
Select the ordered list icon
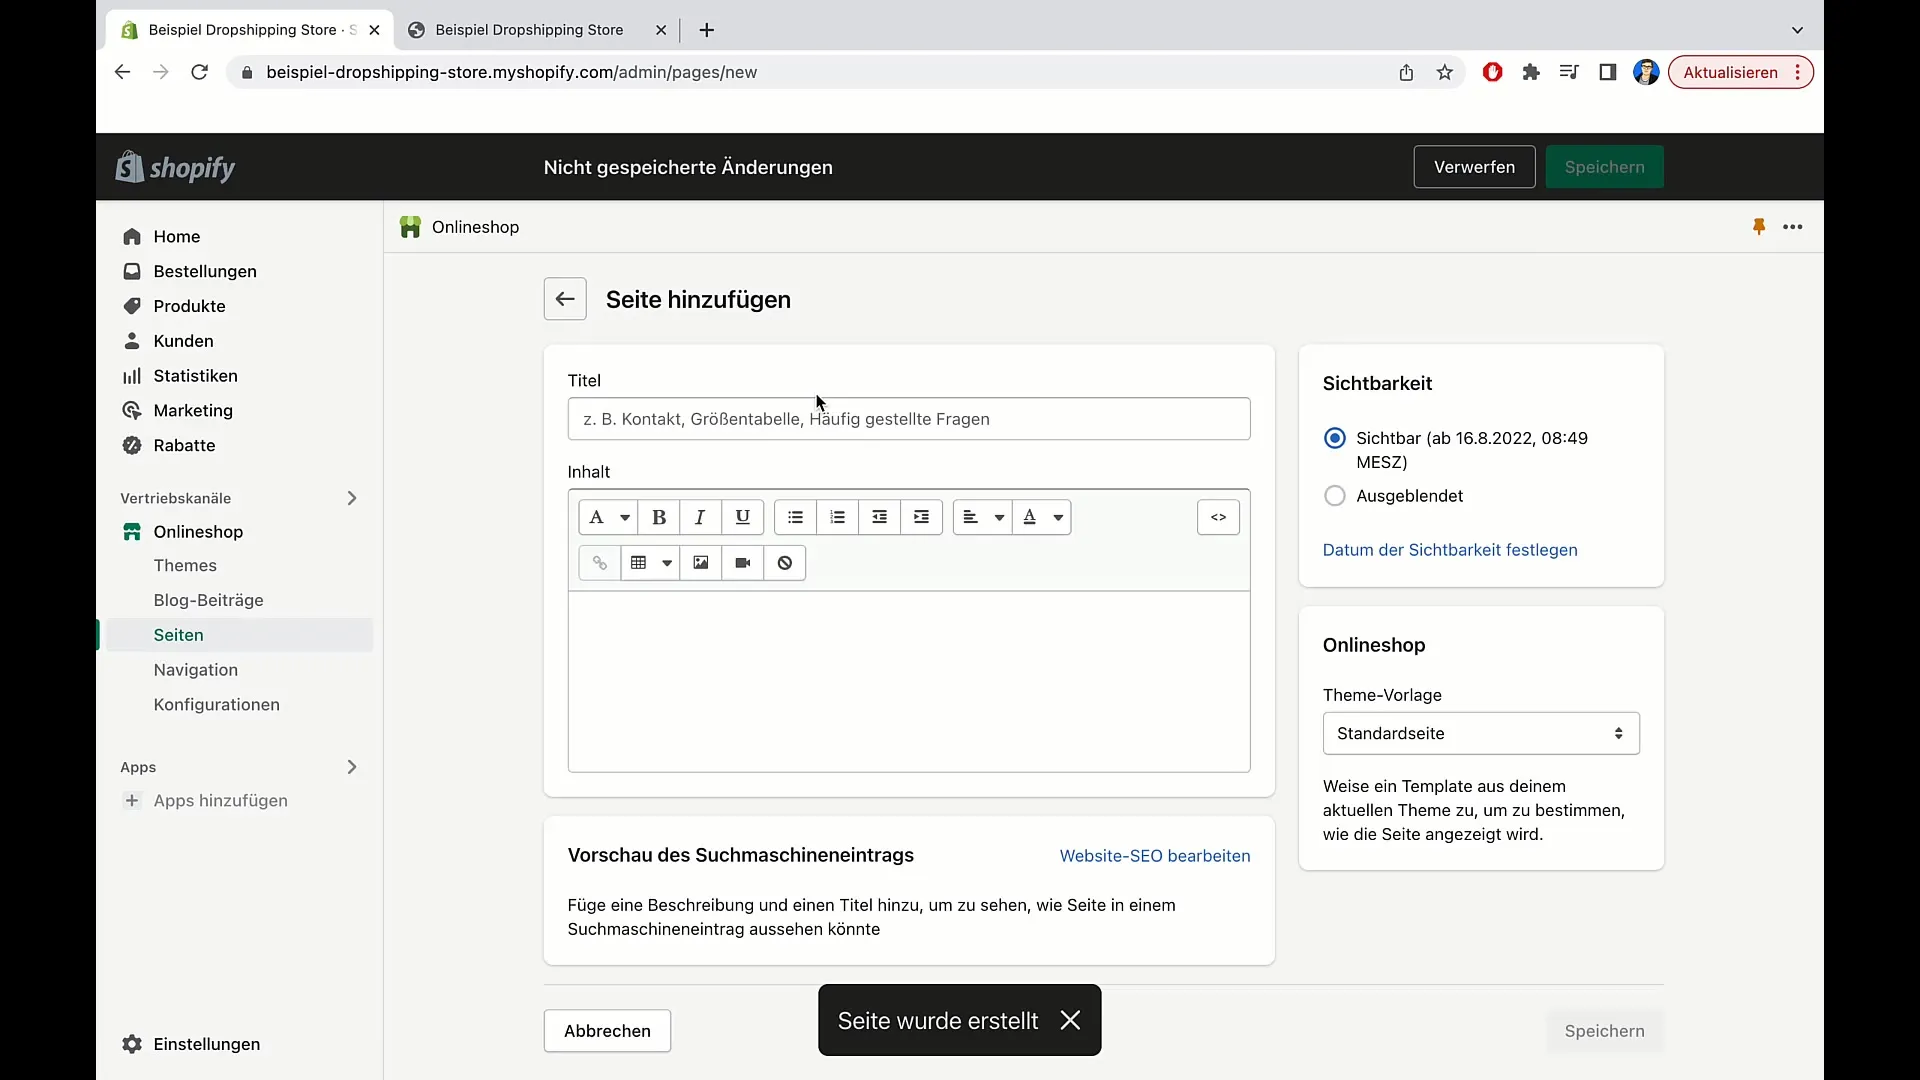pyautogui.click(x=839, y=517)
